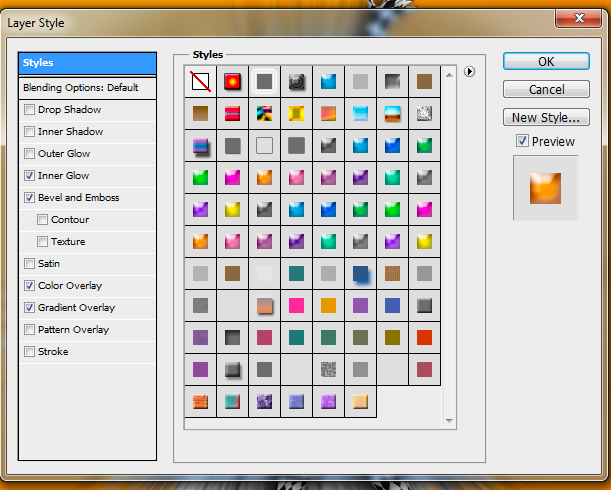Toggle the Preview checkbox

coord(522,141)
